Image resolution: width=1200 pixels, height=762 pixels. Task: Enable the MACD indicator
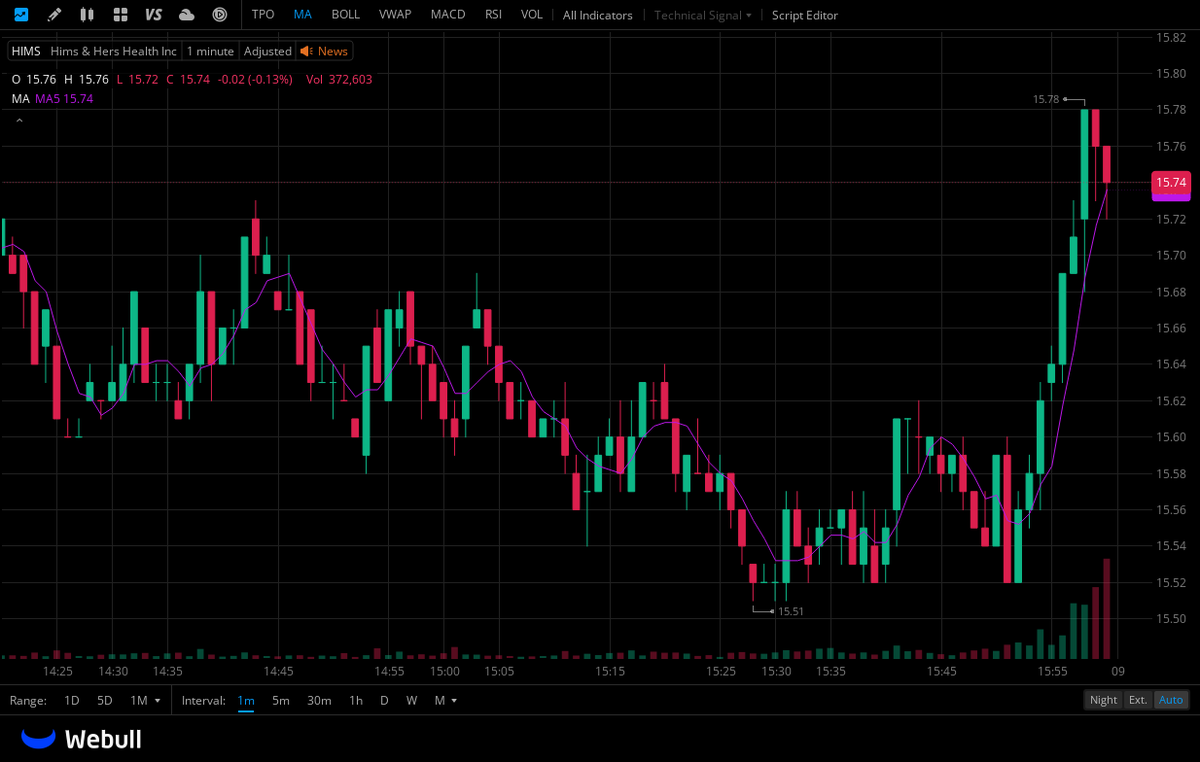448,15
